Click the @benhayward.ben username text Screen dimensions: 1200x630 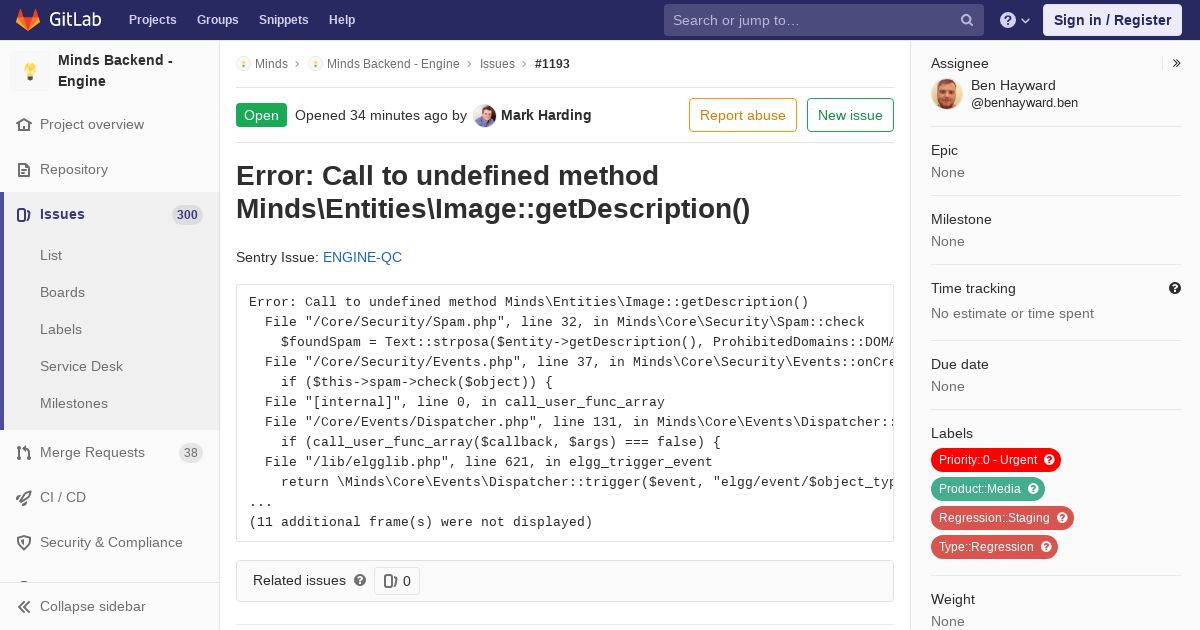coord(1024,103)
